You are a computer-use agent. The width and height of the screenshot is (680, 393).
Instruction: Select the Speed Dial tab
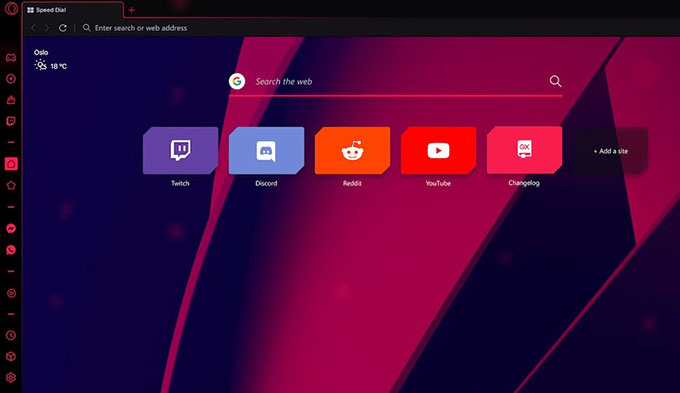pyautogui.click(x=73, y=10)
